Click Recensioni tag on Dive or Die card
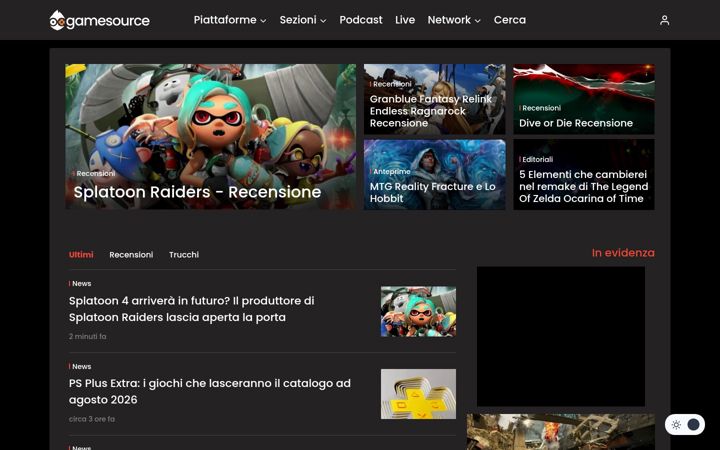The image size is (720, 450). click(540, 108)
